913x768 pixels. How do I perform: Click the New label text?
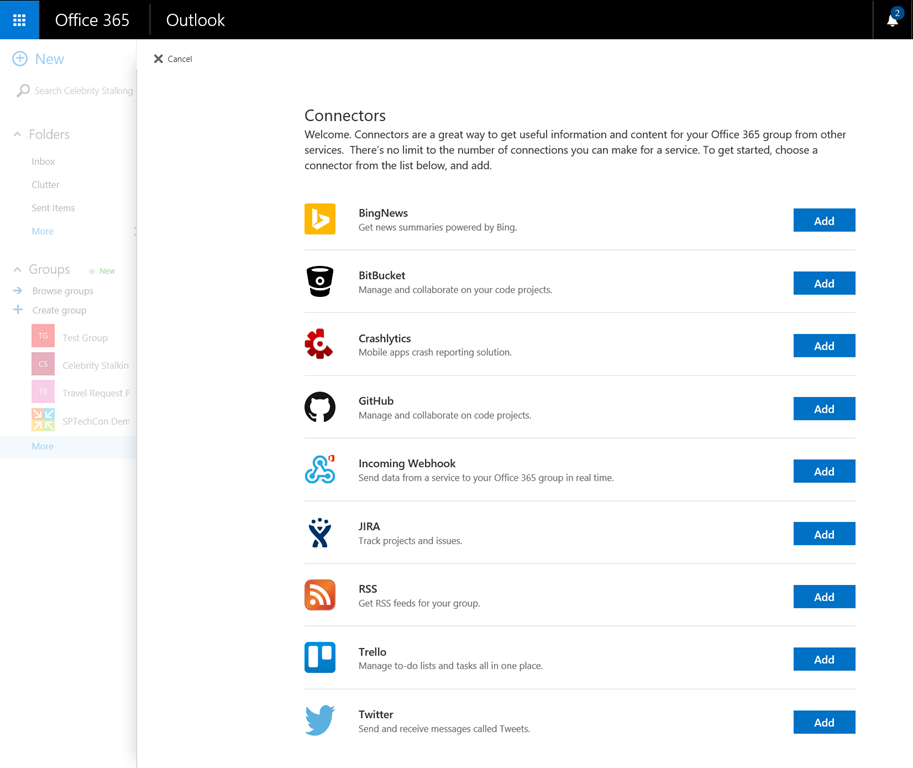pyautogui.click(x=49, y=59)
